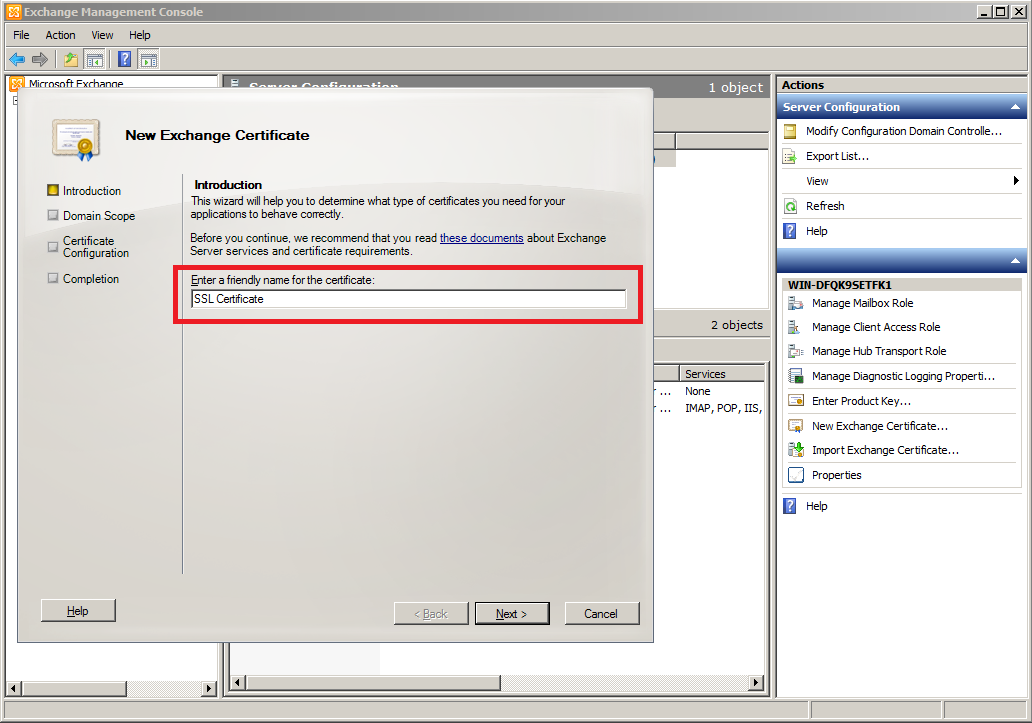Click Next in the certificate wizard
This screenshot has height=723, width=1032.
(511, 614)
